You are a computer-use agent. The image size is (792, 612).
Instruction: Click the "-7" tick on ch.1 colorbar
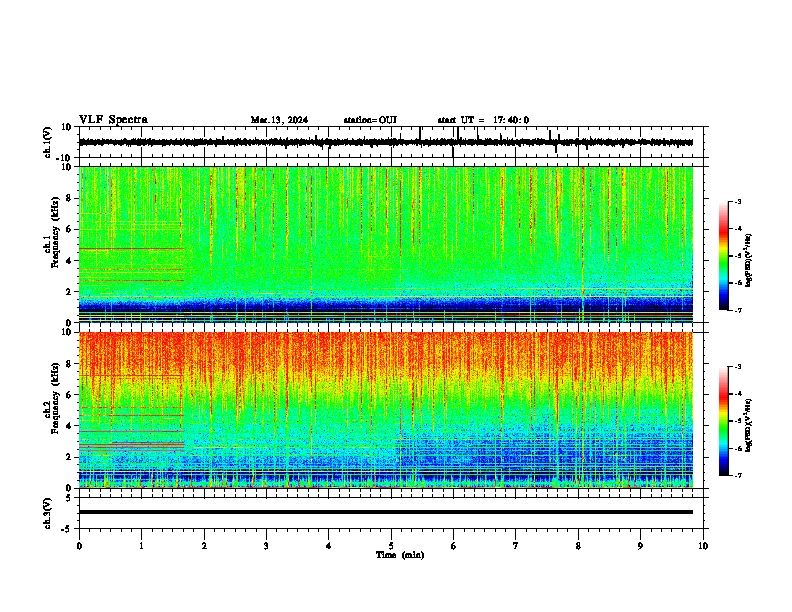coord(737,310)
